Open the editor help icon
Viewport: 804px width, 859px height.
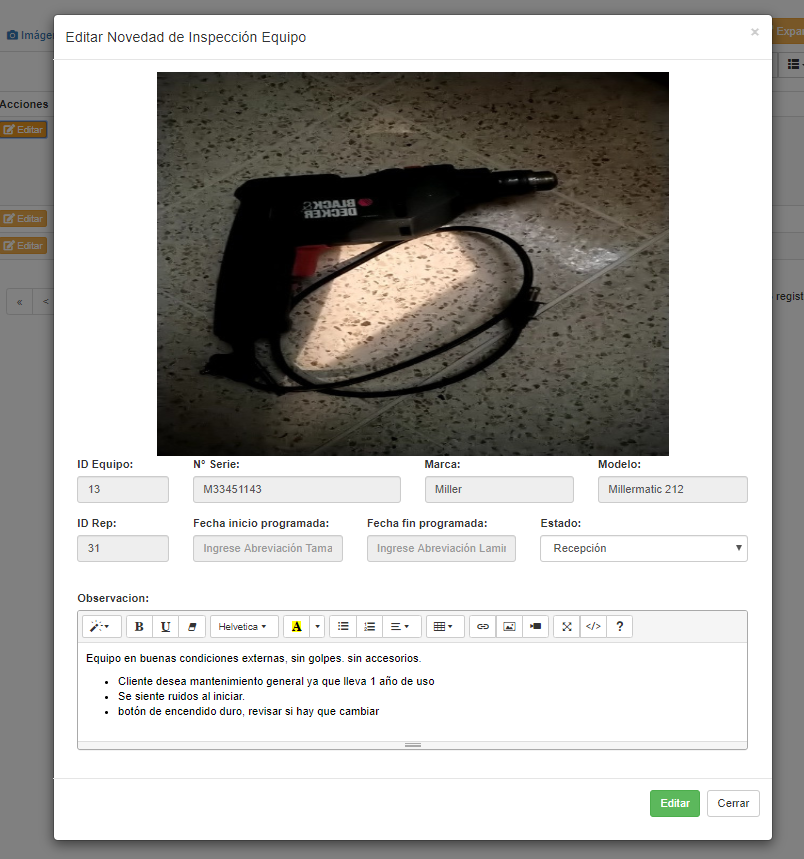tap(620, 627)
